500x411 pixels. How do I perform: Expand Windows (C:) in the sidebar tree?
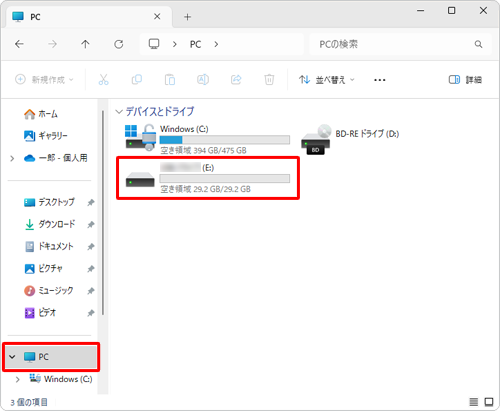point(18,379)
